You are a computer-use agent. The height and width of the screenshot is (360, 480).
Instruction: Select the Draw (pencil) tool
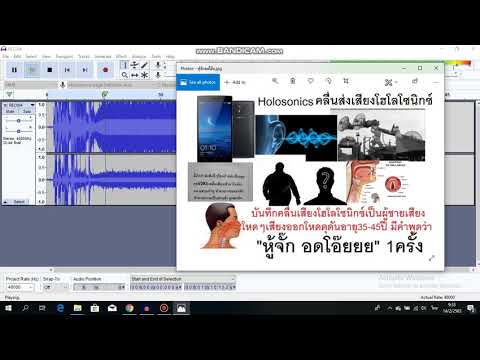point(144,65)
